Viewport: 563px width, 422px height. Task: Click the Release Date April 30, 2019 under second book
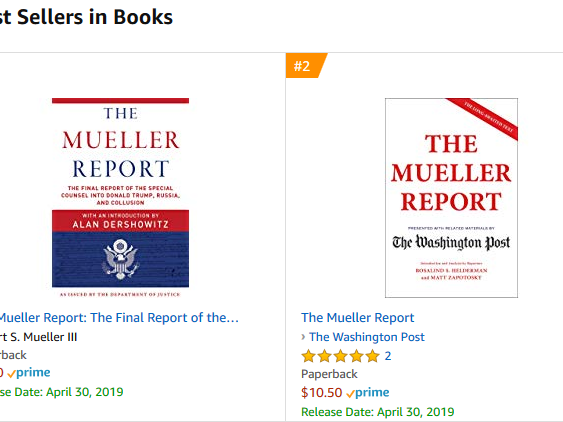tap(378, 412)
